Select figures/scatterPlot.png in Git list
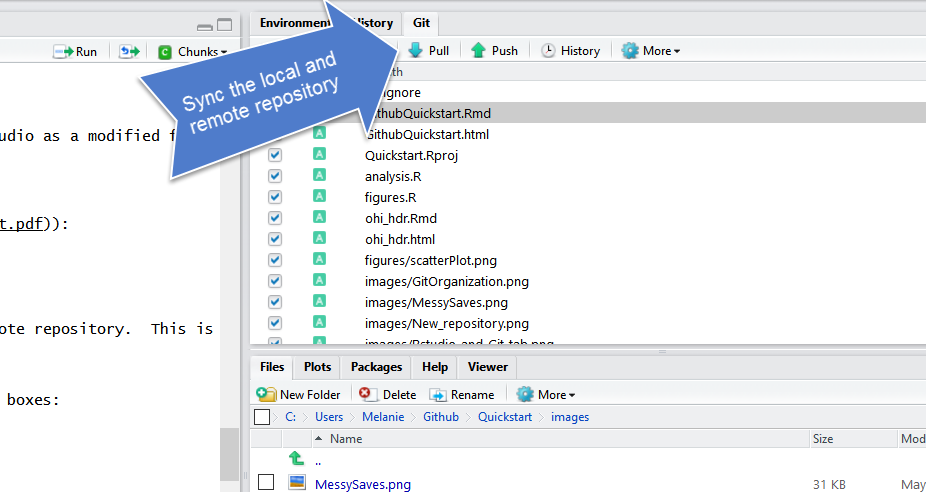The width and height of the screenshot is (926, 492). 431,260
